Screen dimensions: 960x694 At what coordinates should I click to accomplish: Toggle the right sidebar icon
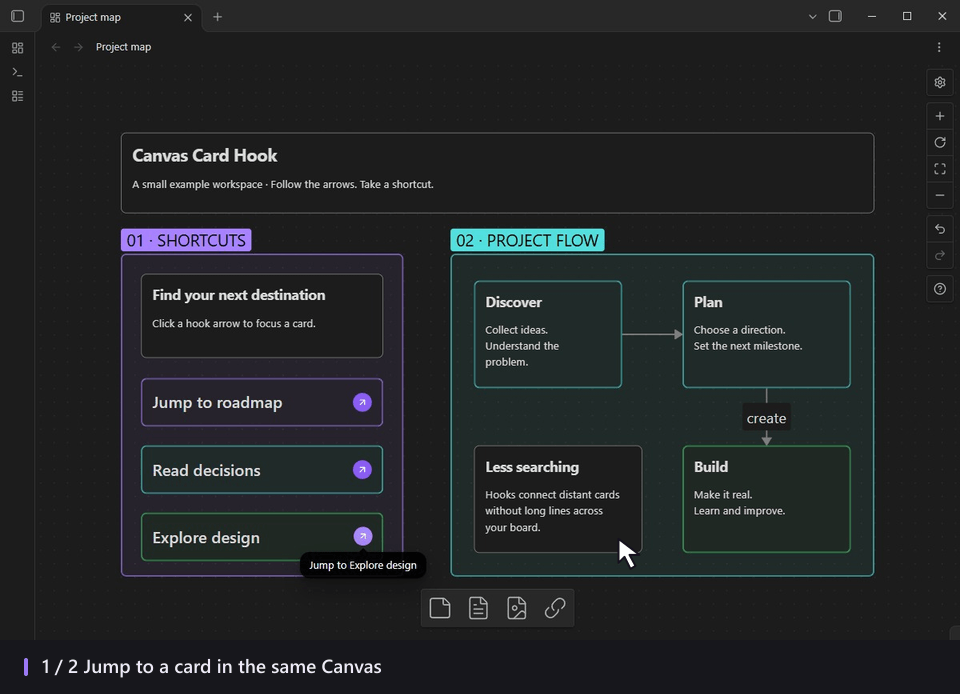click(835, 17)
